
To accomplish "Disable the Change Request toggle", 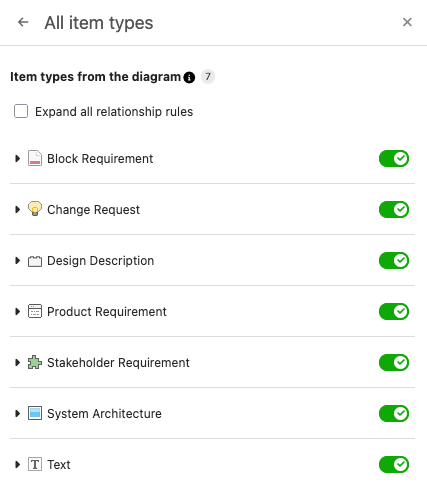I will pos(394,210).
